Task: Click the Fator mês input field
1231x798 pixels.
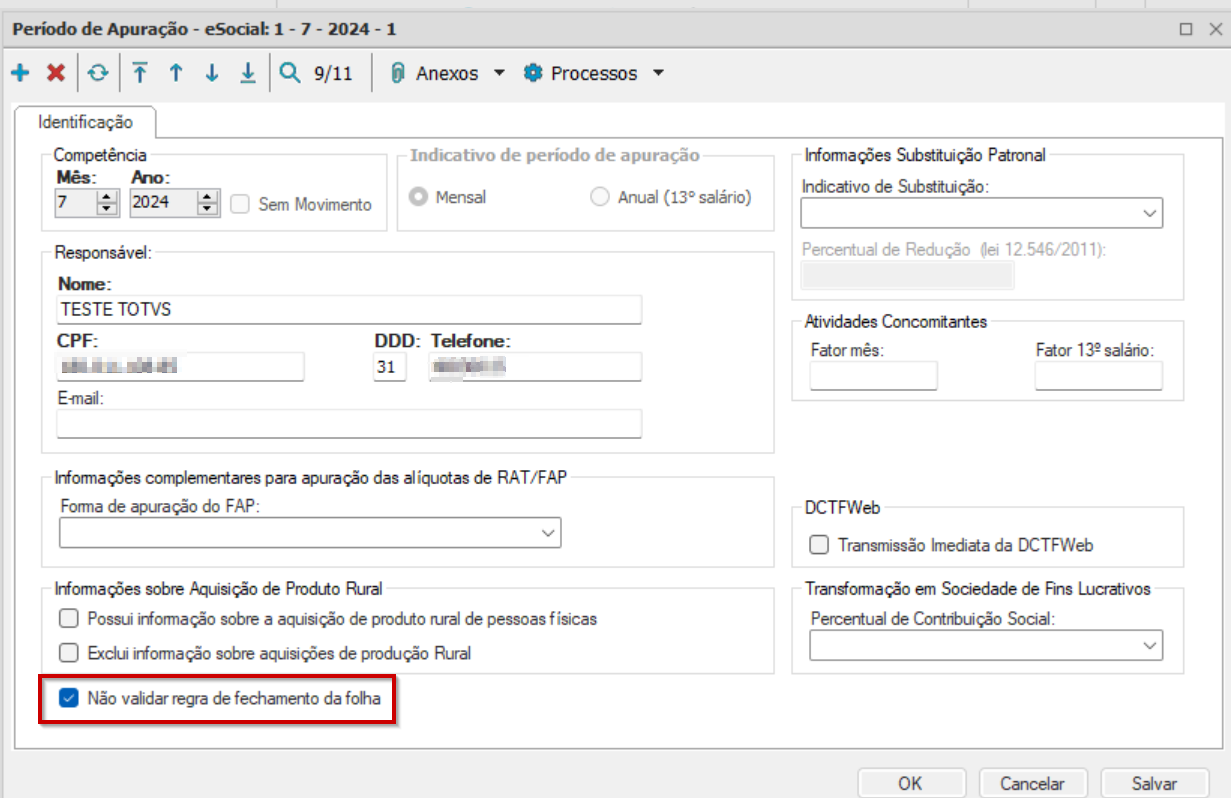Action: click(874, 376)
